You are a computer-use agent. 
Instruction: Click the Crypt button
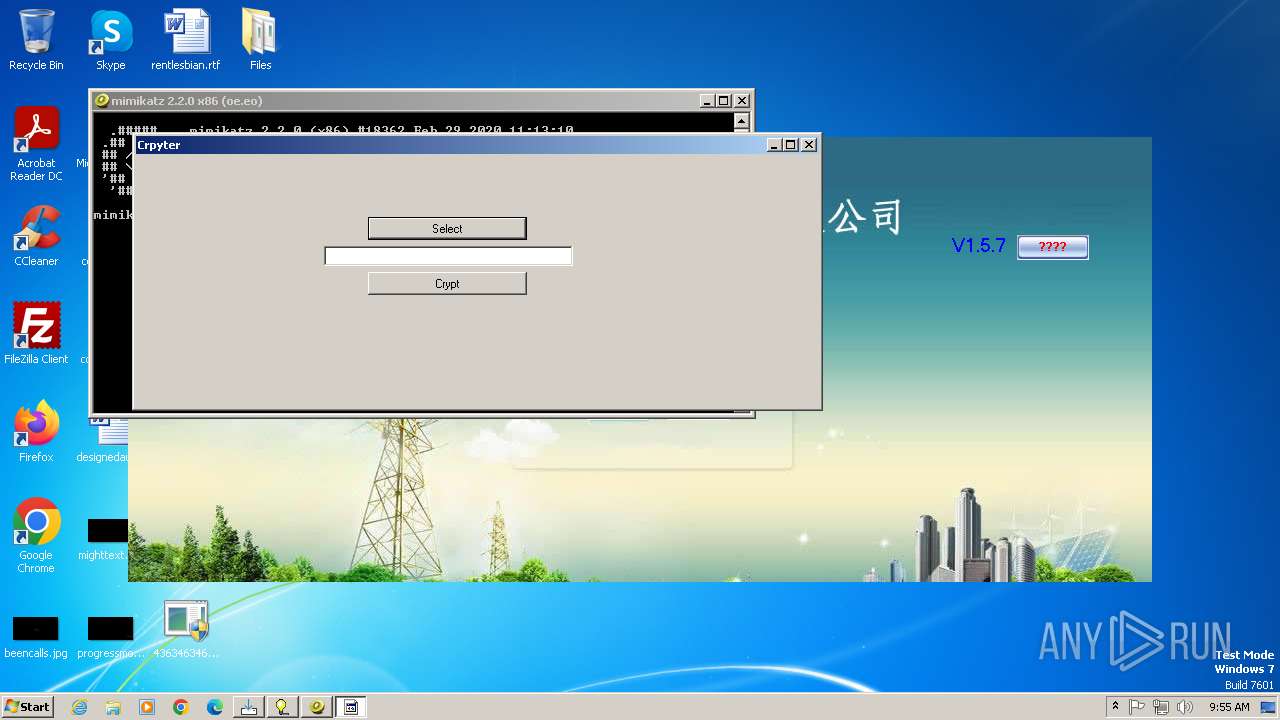(447, 284)
